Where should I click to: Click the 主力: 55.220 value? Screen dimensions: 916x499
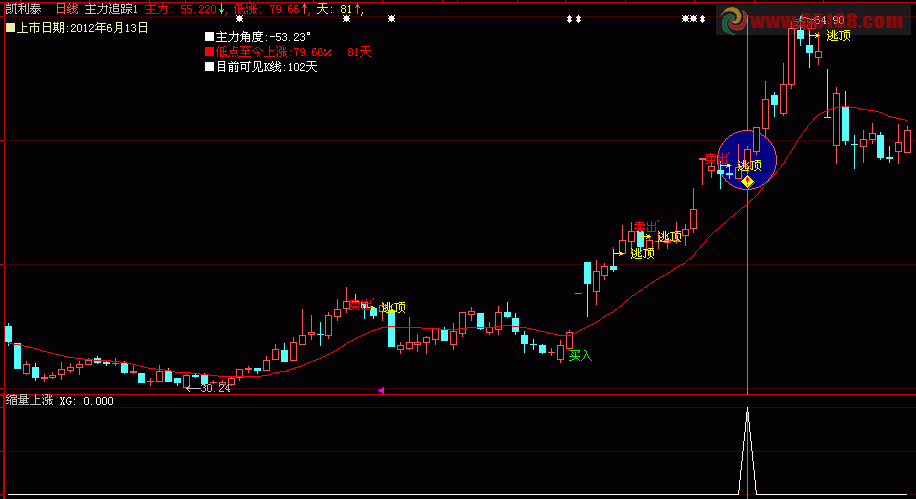tap(184, 9)
